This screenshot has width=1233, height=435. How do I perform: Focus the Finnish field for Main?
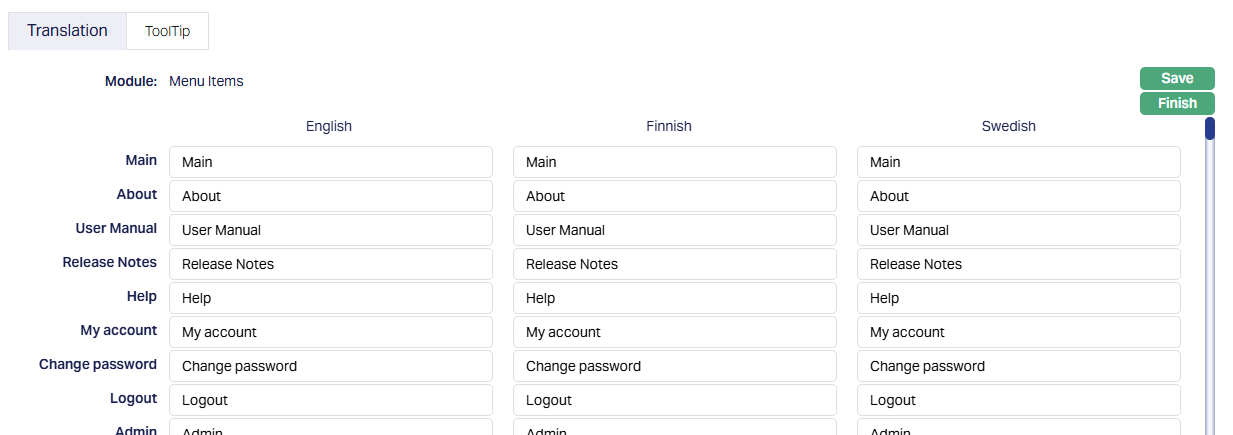[674, 162]
